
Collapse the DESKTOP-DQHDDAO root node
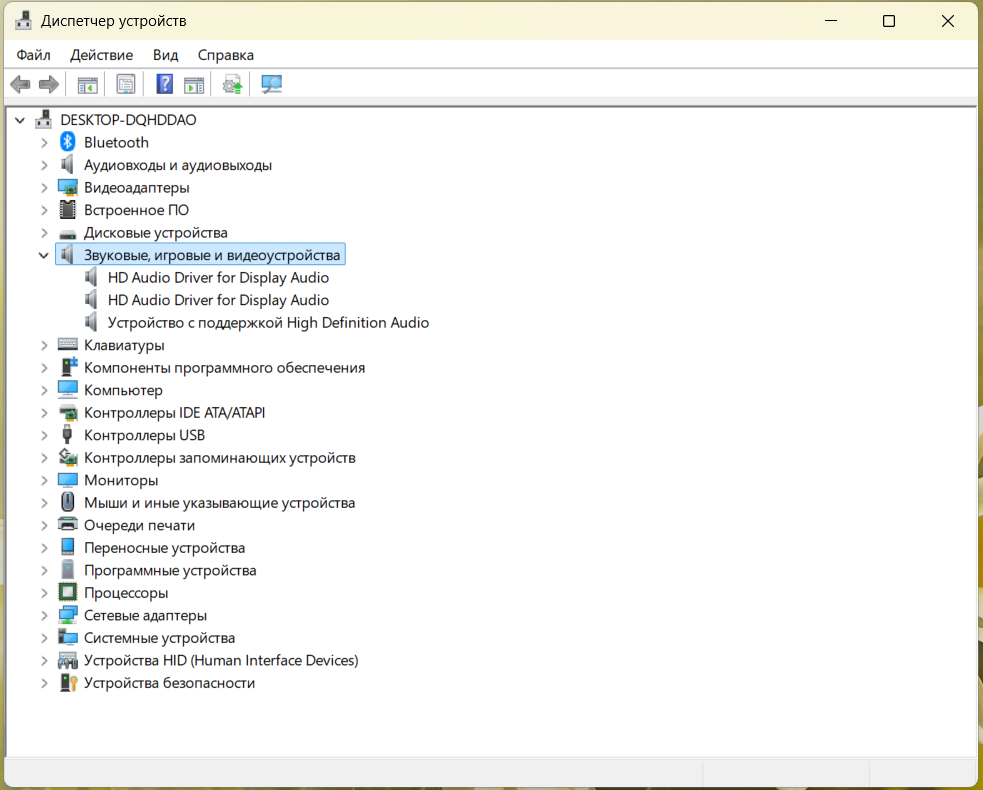click(x=20, y=120)
